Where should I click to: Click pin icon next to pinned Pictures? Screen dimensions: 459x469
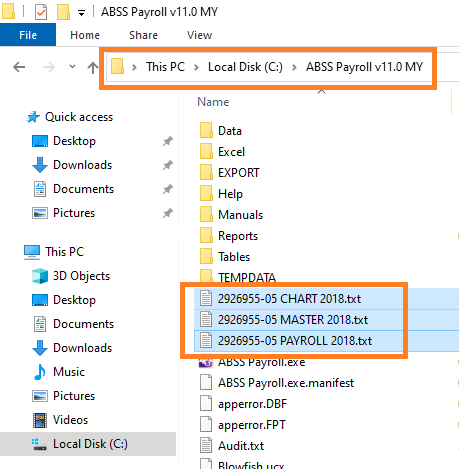[168, 213]
